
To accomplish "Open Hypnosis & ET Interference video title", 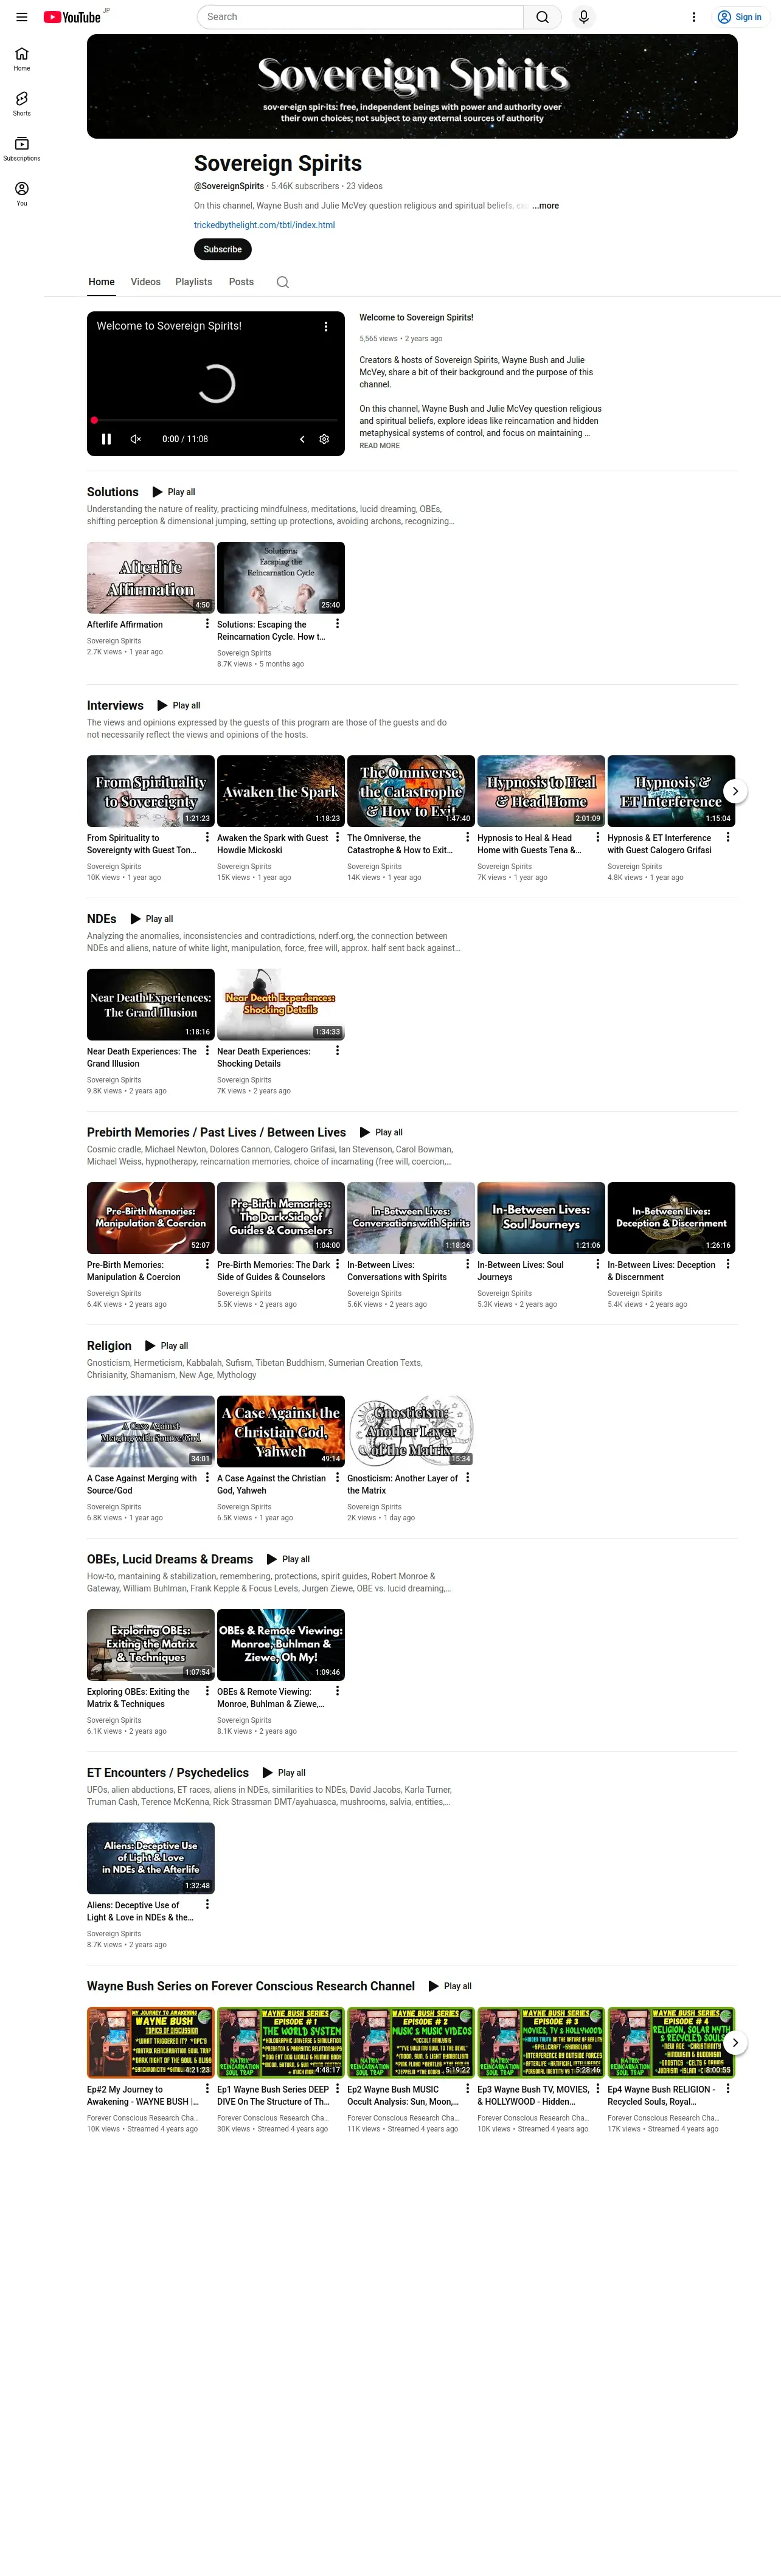I will (660, 844).
